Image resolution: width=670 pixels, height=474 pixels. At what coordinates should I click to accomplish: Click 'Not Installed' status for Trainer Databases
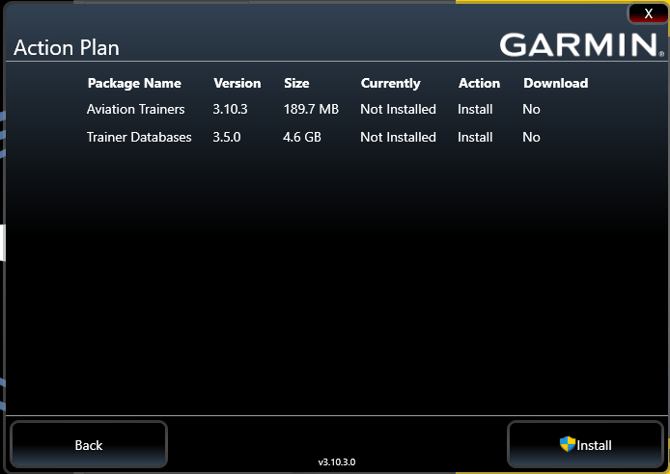click(398, 137)
